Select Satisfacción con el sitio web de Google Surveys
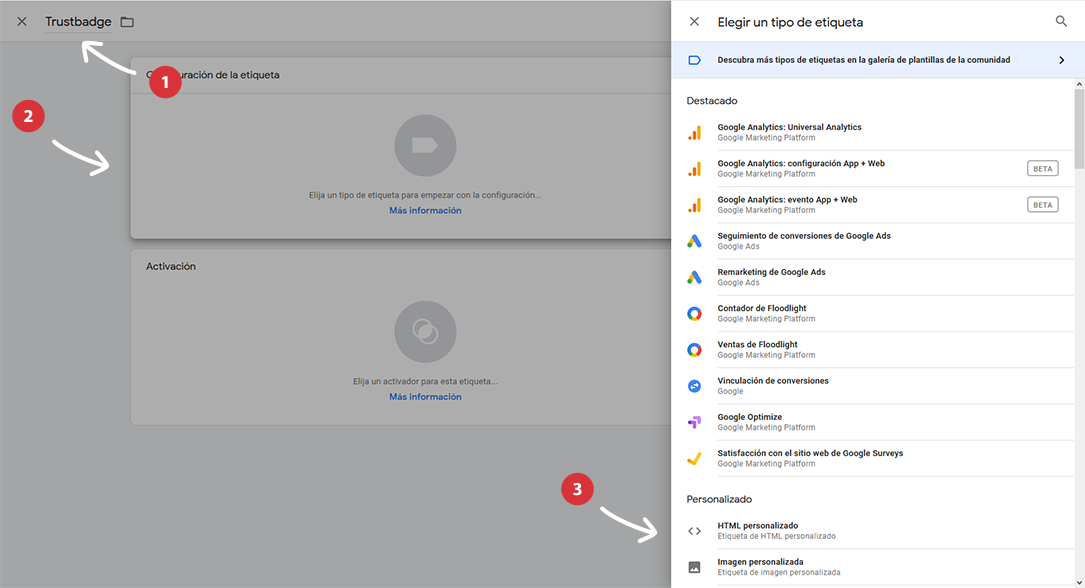The image size is (1085, 588). 879,458
